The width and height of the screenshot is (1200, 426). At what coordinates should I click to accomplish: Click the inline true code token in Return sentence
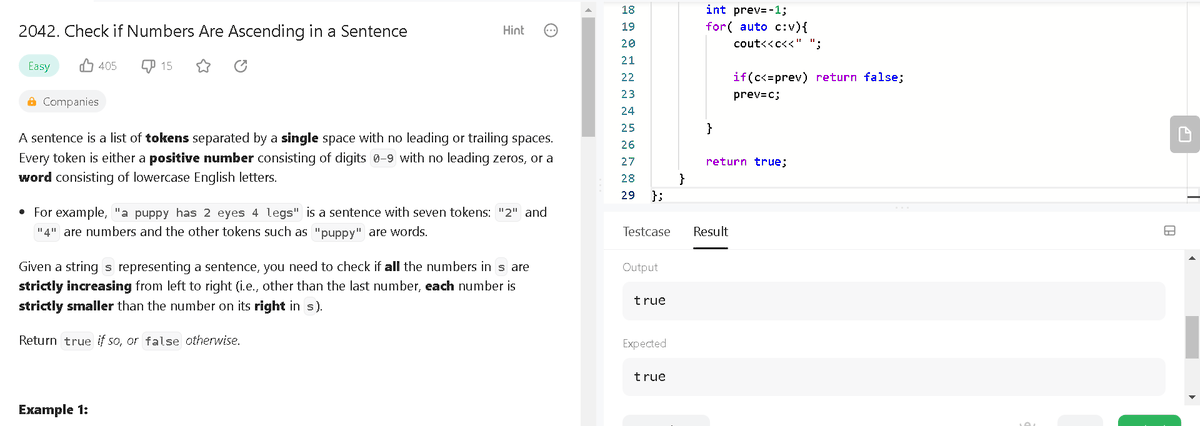pos(78,341)
